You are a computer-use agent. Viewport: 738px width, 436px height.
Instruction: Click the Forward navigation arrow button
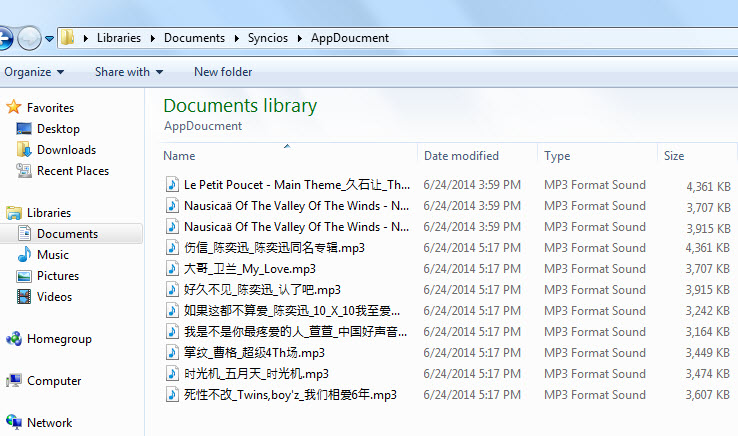pyautogui.click(x=29, y=38)
